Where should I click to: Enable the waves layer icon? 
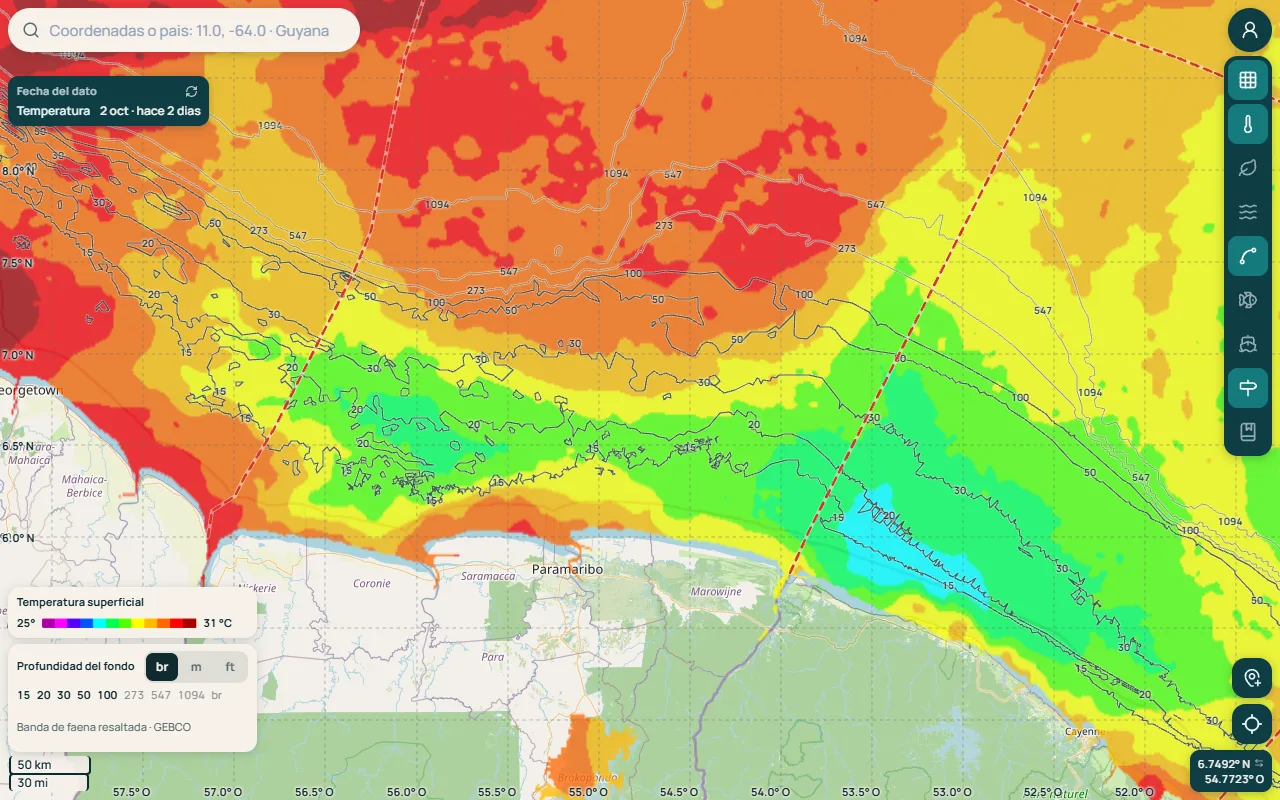[1248, 212]
